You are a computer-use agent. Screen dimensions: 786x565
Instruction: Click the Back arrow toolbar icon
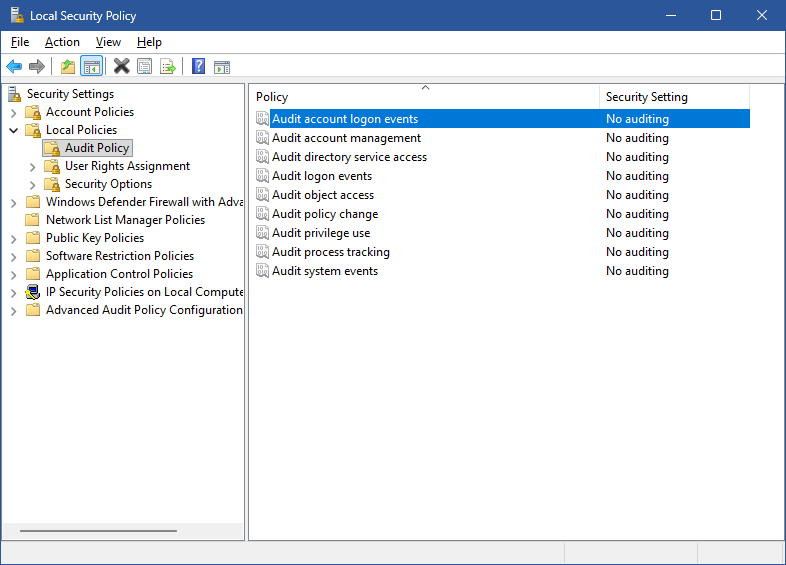click(x=14, y=67)
